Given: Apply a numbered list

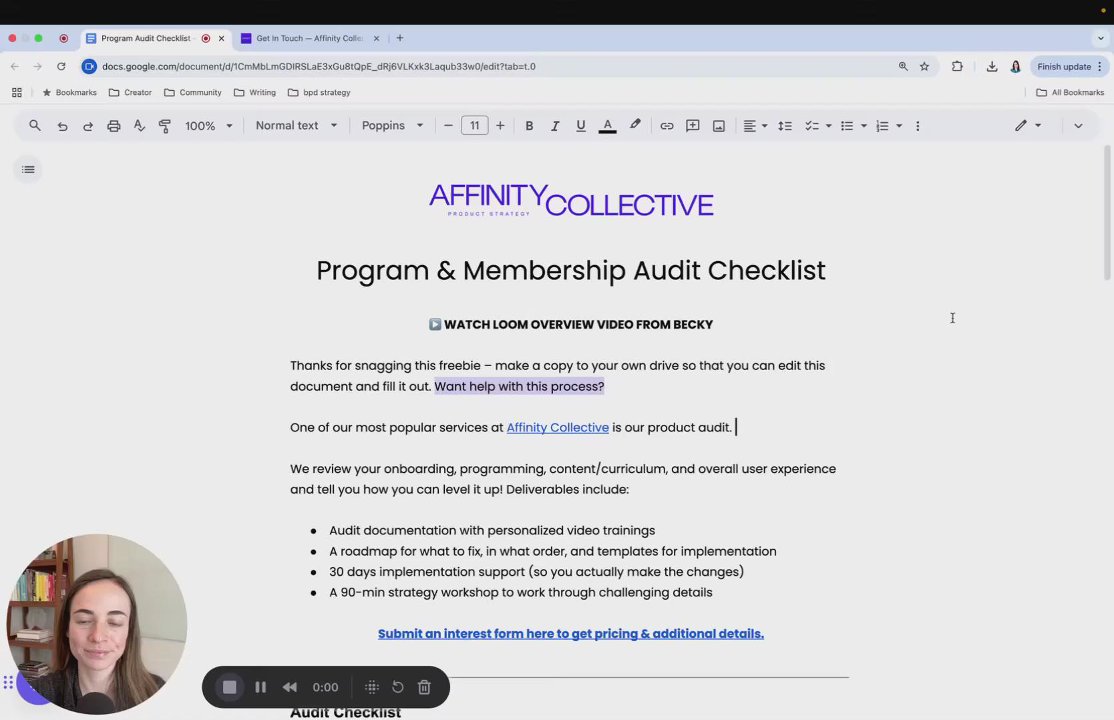Looking at the screenshot, I should 882,126.
